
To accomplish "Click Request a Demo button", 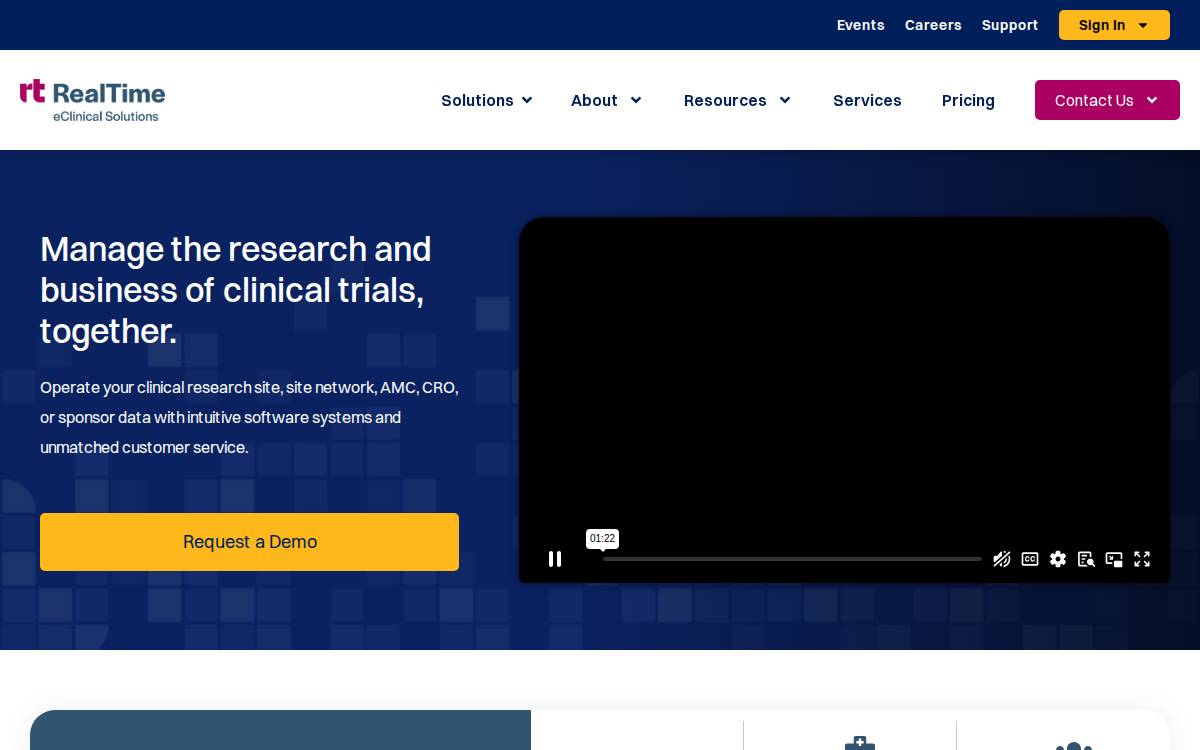I will (249, 542).
